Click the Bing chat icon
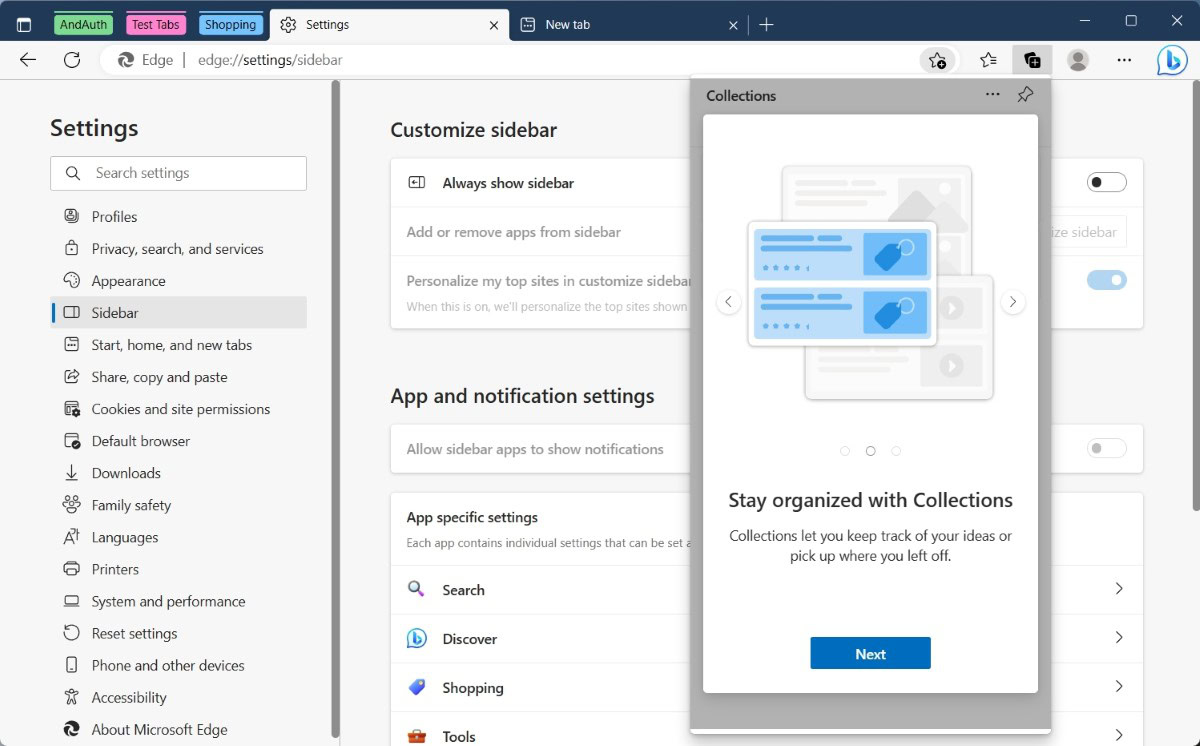Screen dimensions: 1200x746 1172,60
